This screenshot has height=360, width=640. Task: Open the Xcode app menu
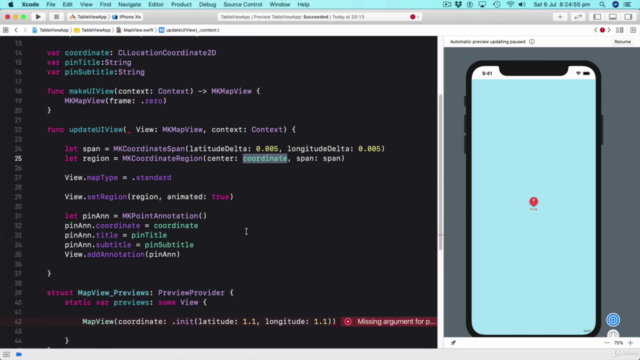pyautogui.click(x=30, y=4)
